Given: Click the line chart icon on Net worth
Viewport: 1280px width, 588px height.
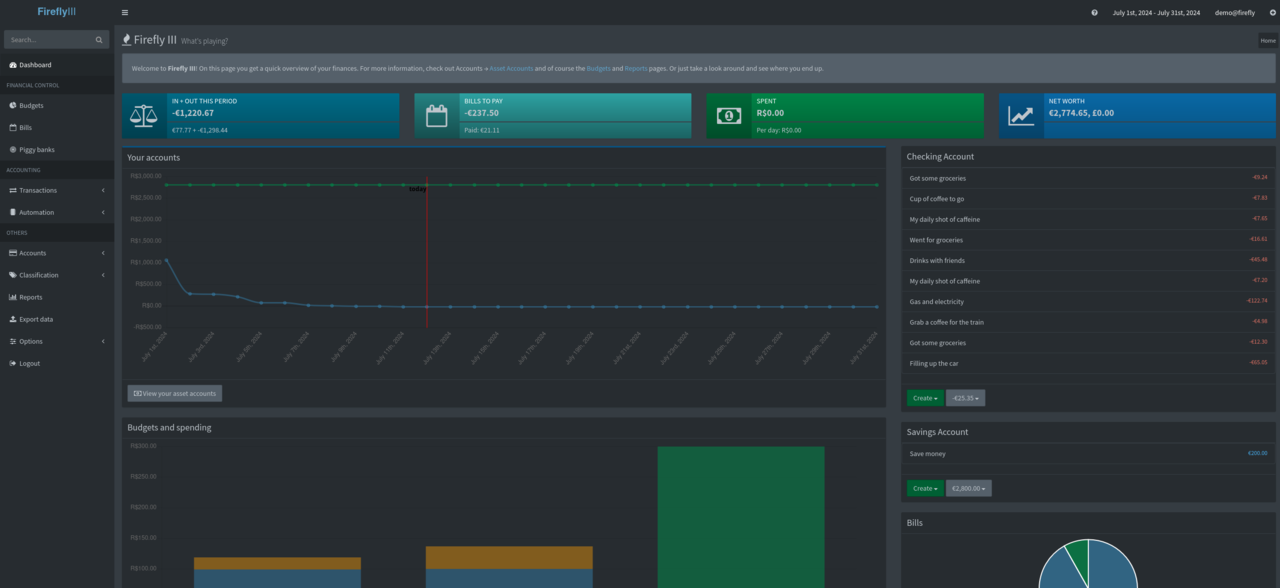Looking at the screenshot, I should pos(1021,116).
